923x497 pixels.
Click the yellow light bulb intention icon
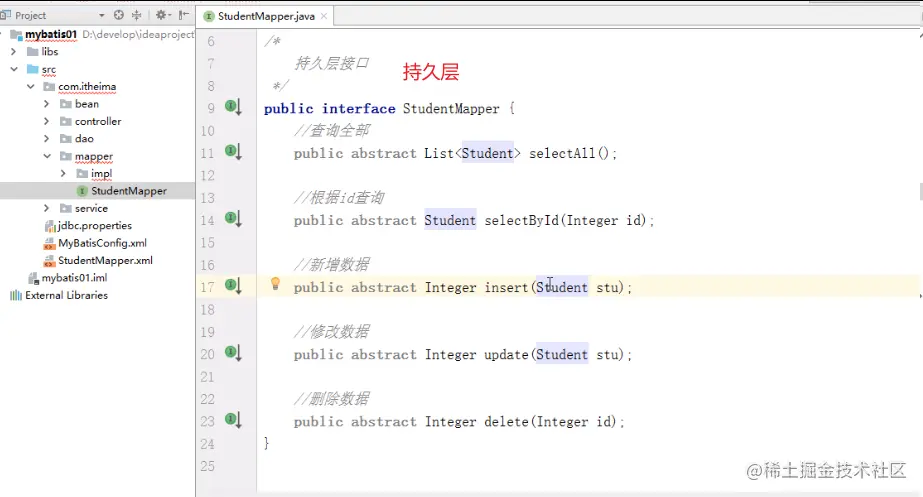[275, 284]
